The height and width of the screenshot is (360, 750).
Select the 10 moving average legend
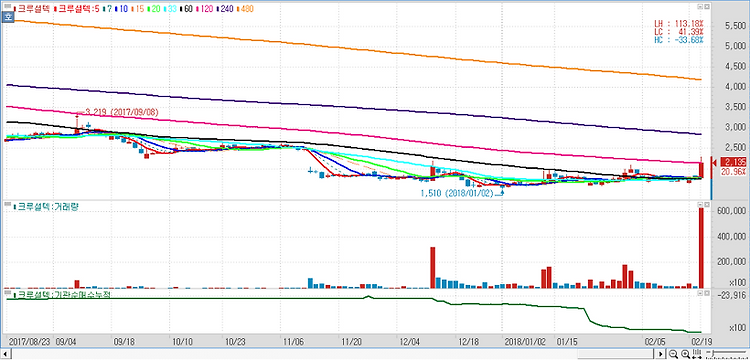[121, 9]
